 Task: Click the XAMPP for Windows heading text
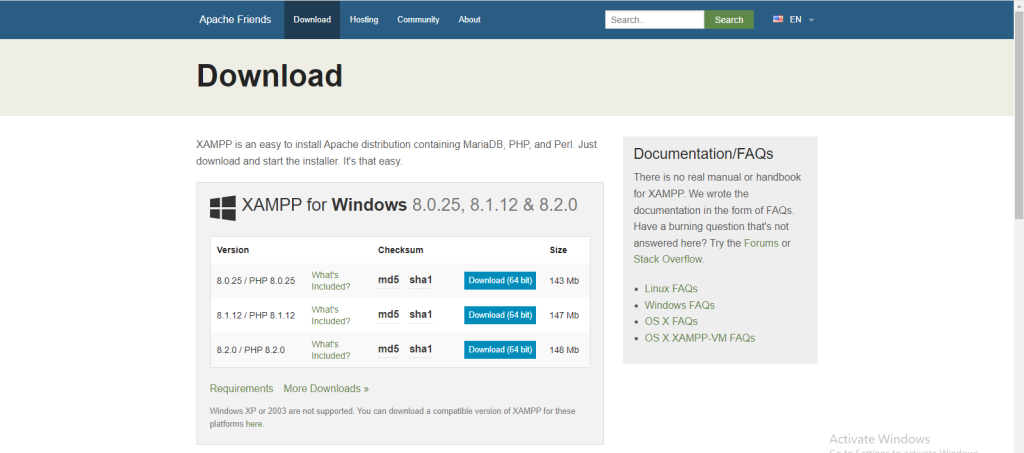click(409, 205)
